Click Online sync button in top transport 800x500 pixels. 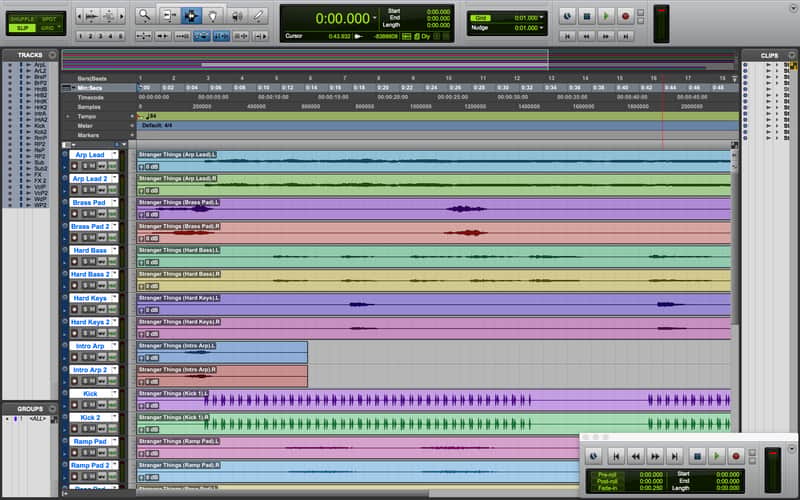pyautogui.click(x=567, y=16)
